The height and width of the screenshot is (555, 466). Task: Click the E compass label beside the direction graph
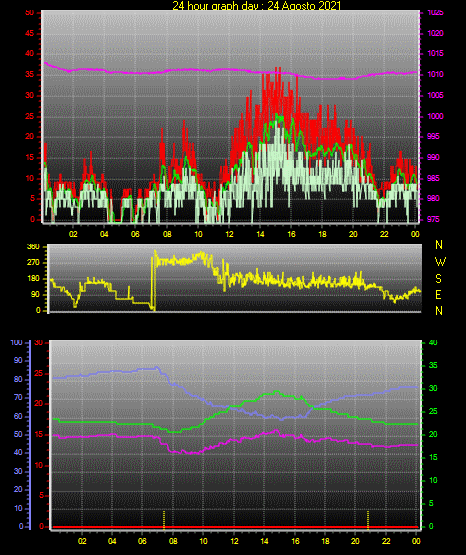438,294
